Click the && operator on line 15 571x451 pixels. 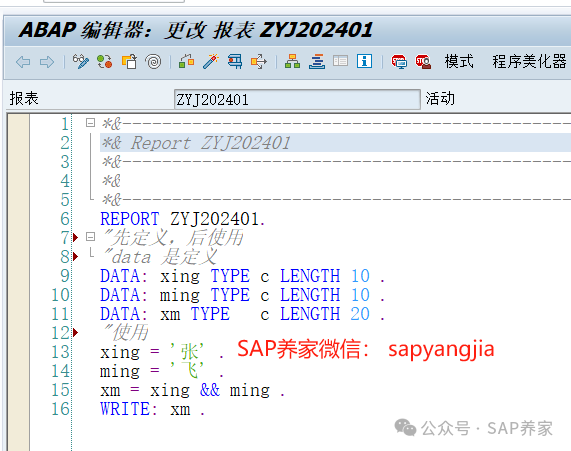point(210,390)
